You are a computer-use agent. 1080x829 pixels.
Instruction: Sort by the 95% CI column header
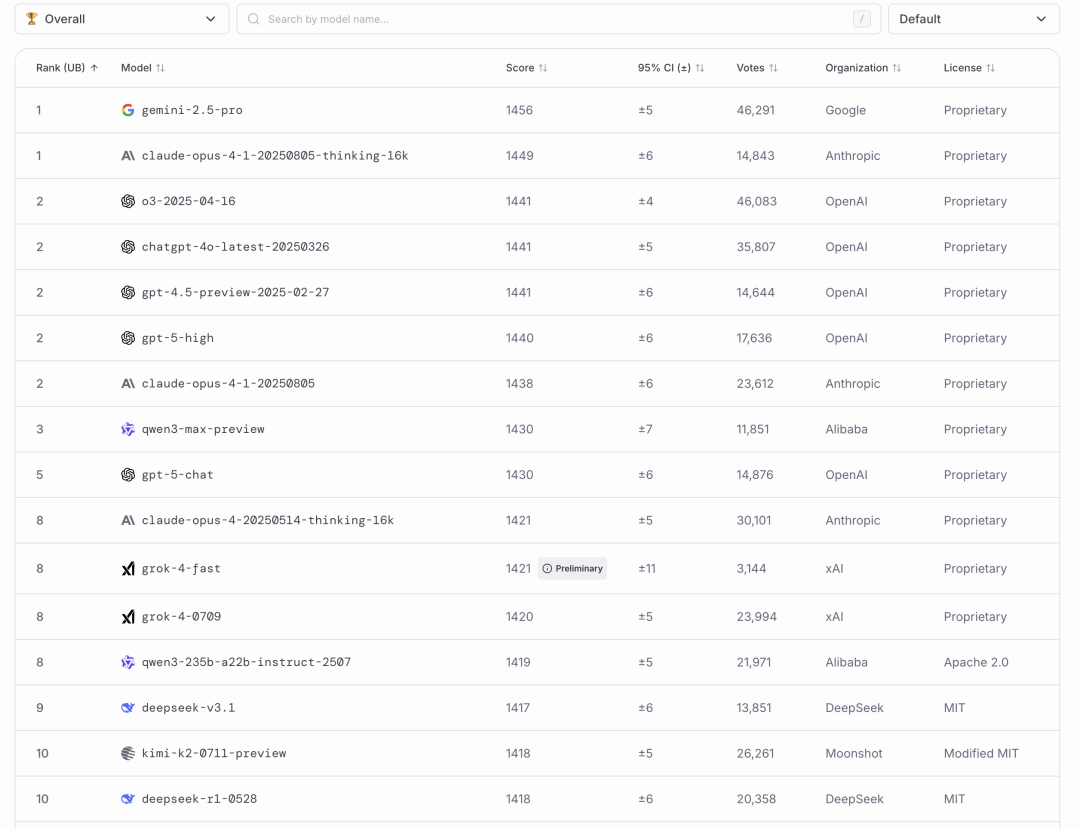(671, 67)
